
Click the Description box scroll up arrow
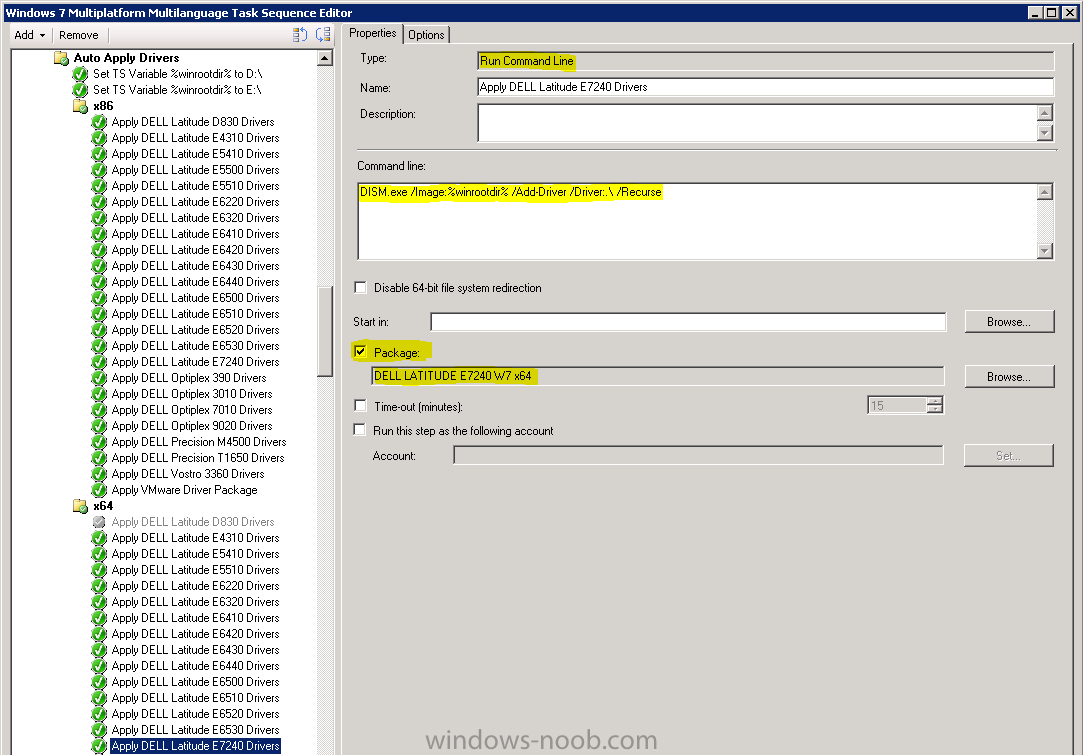1045,113
